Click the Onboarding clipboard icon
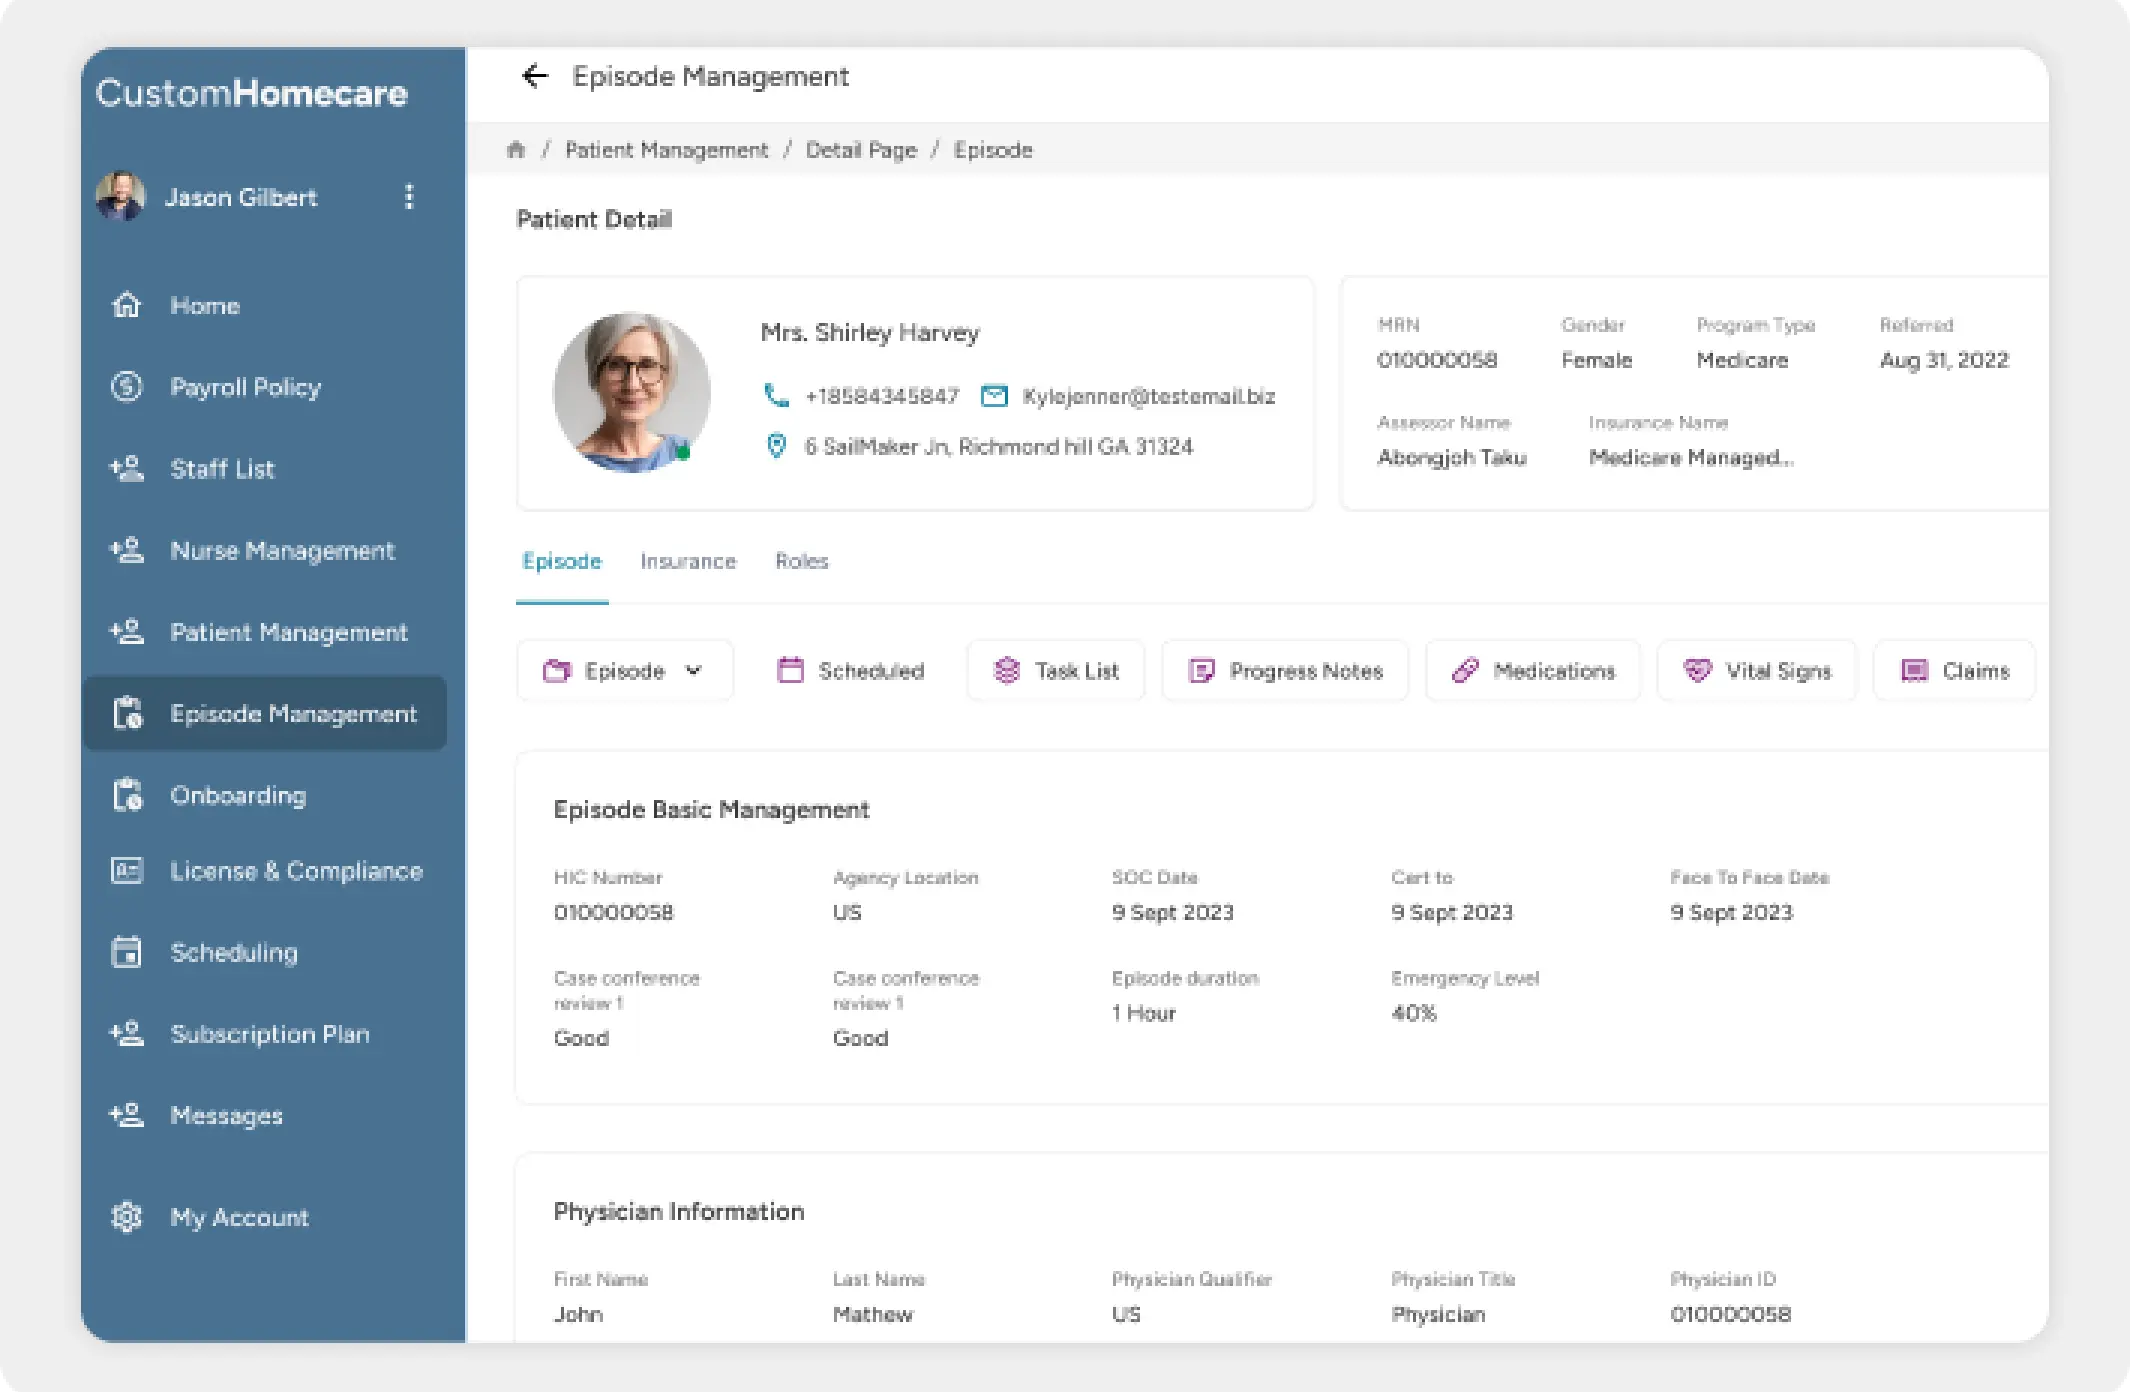Viewport: 2130px width, 1392px height. click(x=127, y=795)
